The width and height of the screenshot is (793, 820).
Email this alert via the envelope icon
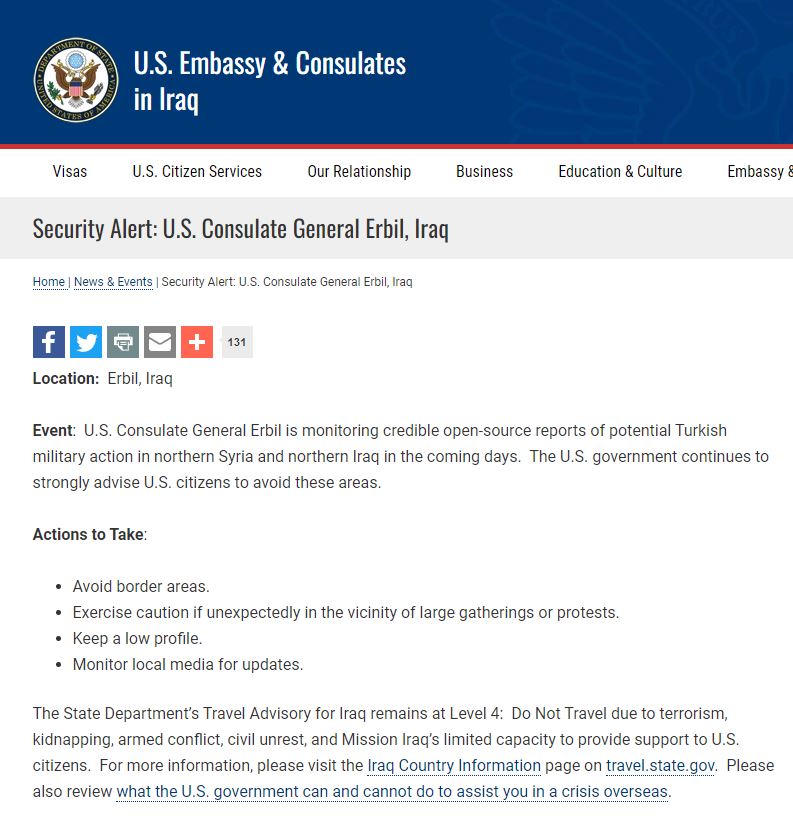(x=160, y=342)
